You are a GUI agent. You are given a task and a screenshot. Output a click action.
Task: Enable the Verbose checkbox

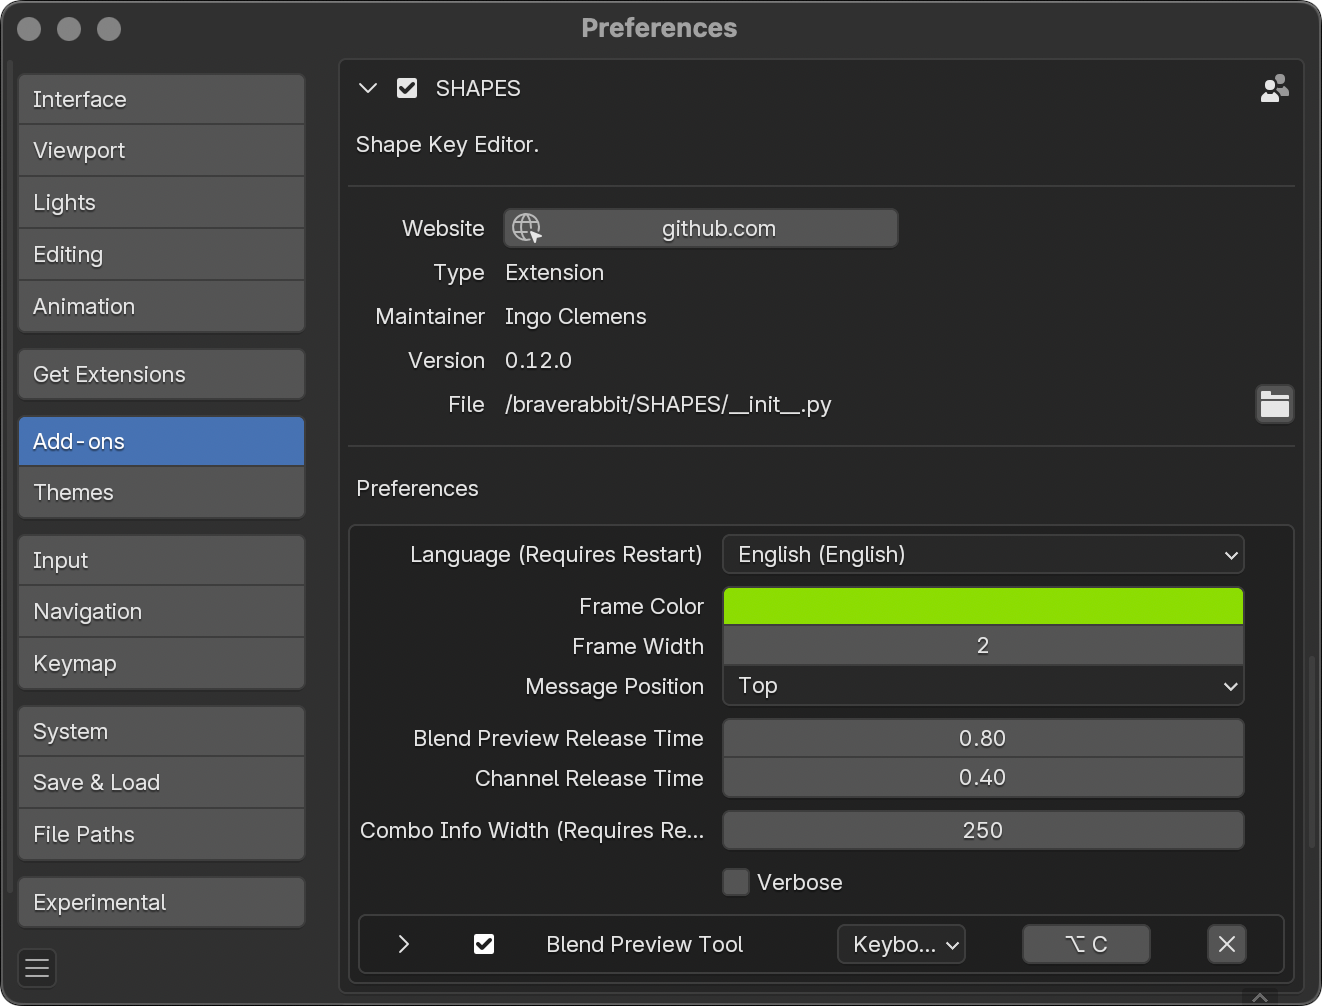(x=736, y=882)
